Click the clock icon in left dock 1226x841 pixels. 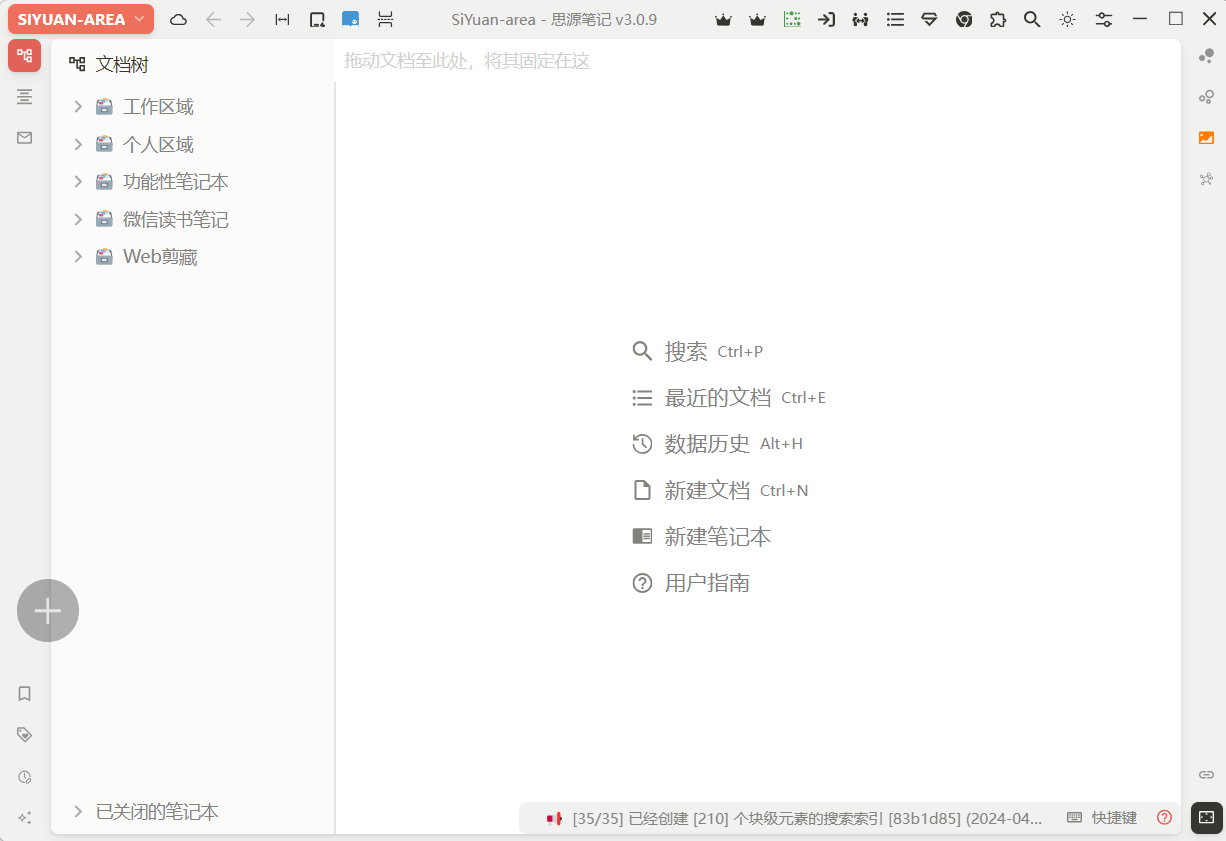(25, 776)
